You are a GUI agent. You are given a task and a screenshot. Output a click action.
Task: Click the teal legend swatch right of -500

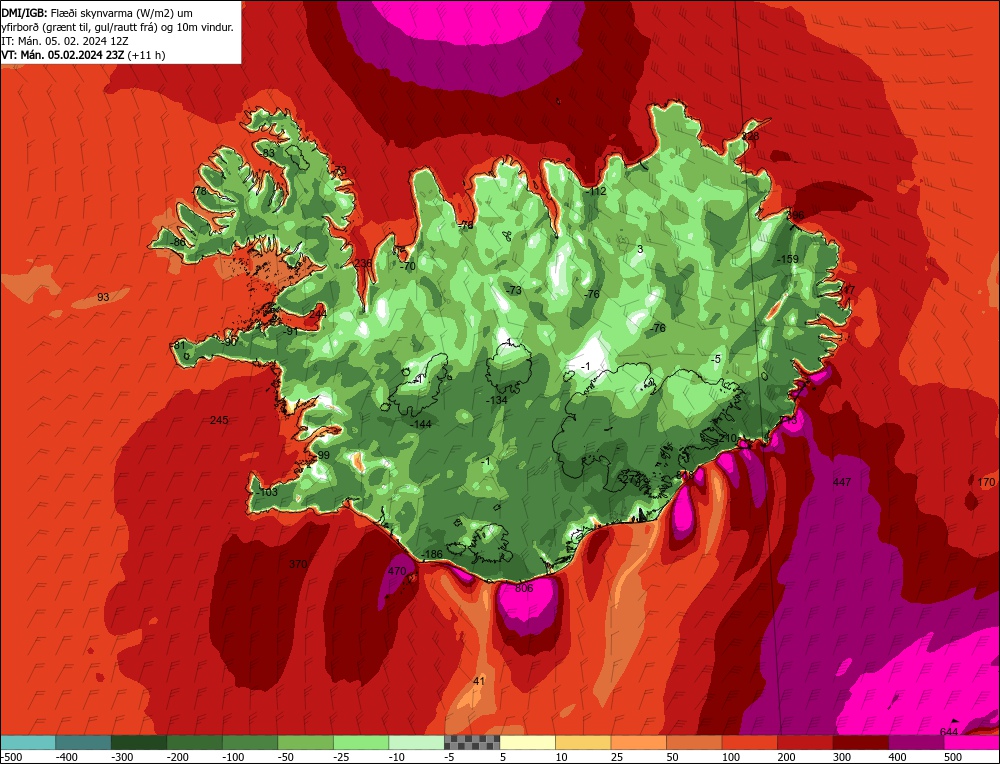(x=27, y=742)
